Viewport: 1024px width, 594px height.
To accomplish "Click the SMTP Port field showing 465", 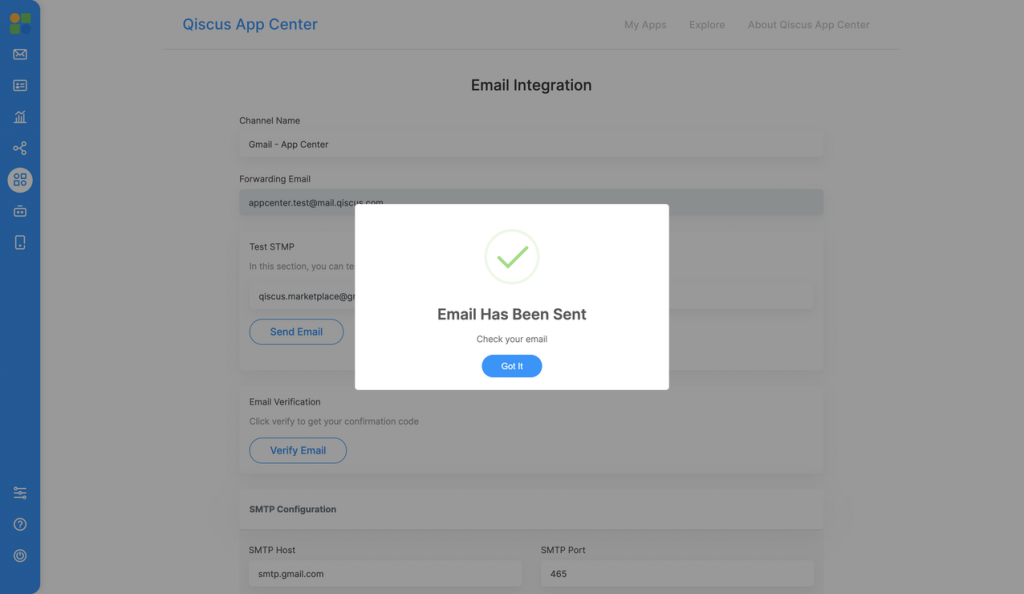I will click(677, 574).
